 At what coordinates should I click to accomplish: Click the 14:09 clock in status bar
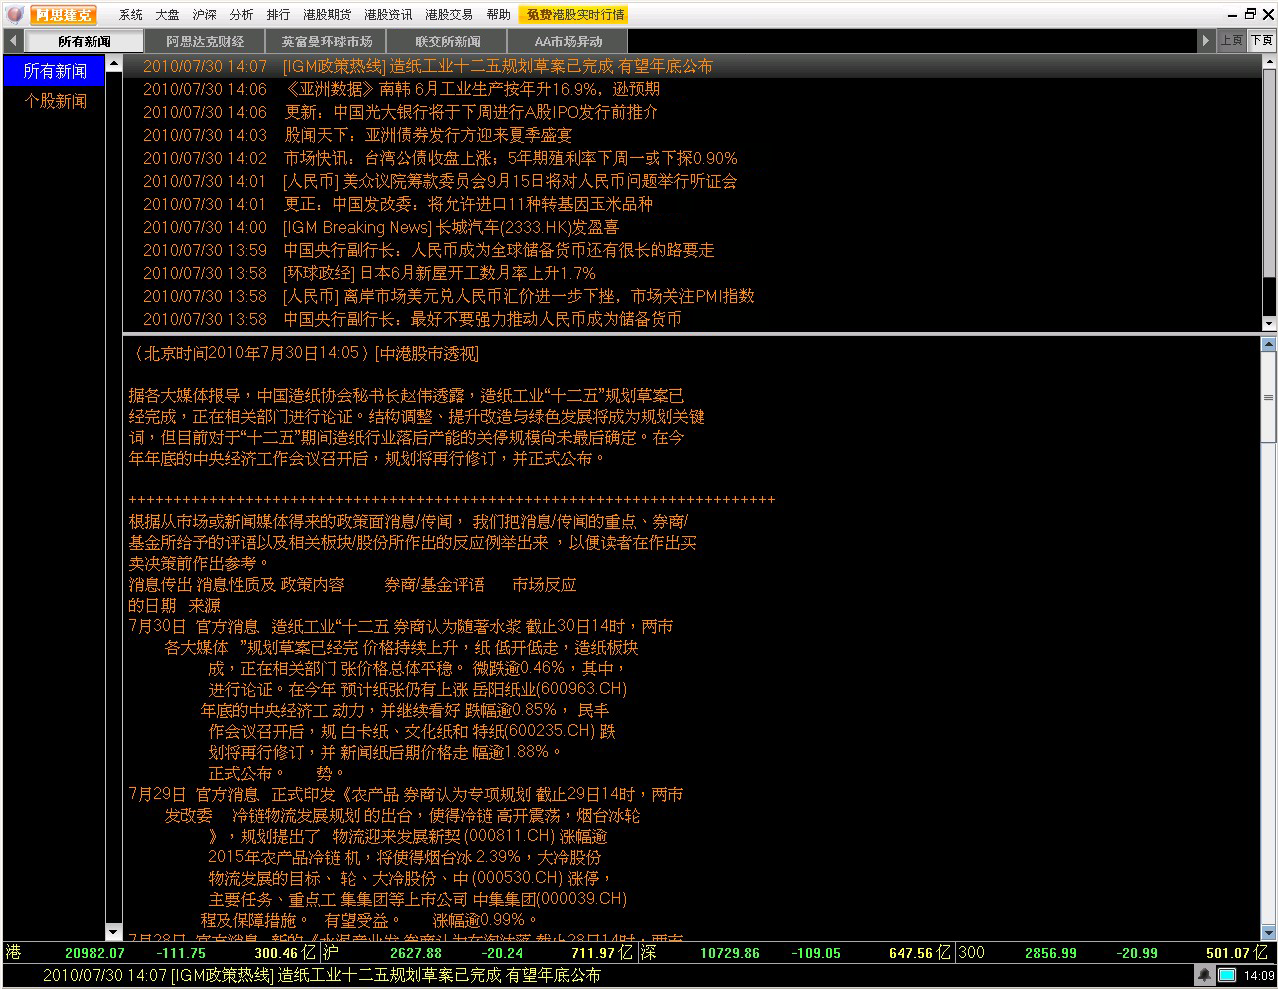tap(1259, 975)
